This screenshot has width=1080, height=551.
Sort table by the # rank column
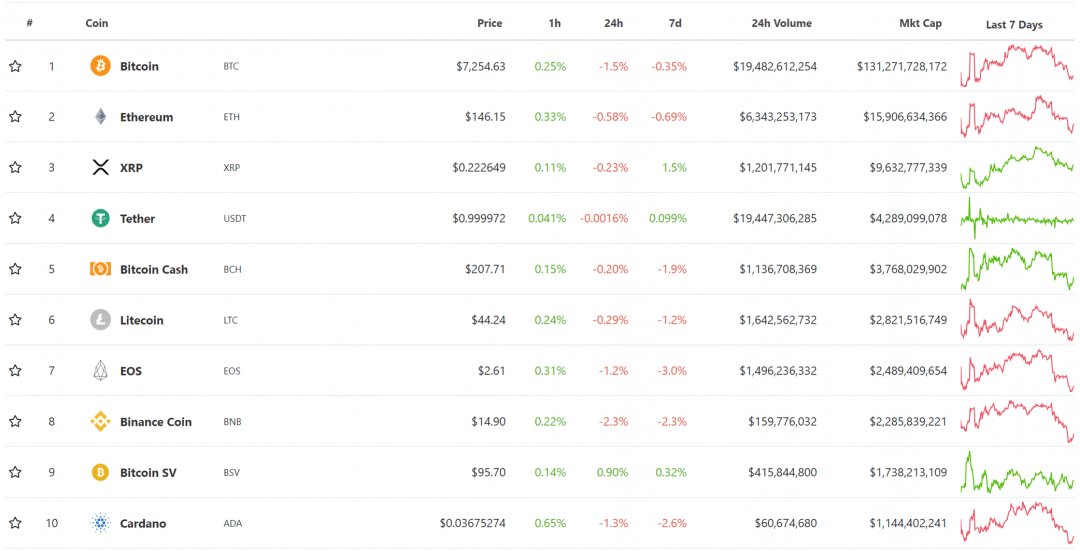tap(30, 23)
